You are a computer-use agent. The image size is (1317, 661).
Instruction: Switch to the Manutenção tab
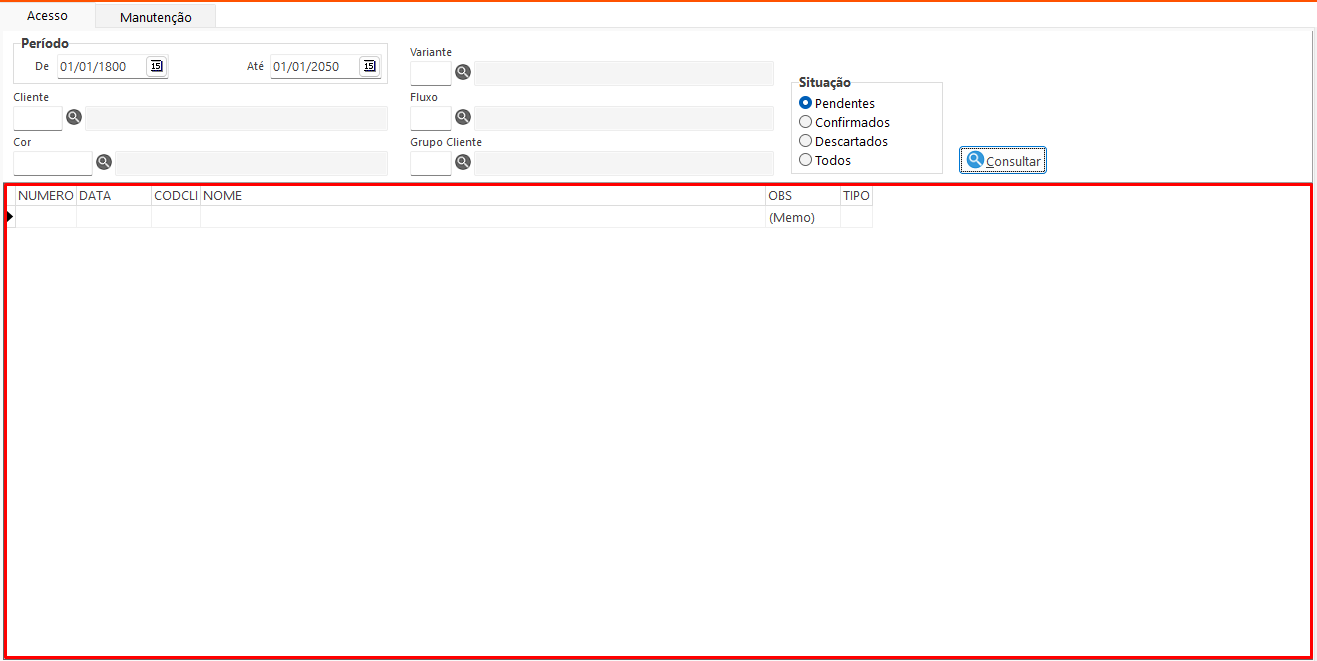click(x=155, y=17)
